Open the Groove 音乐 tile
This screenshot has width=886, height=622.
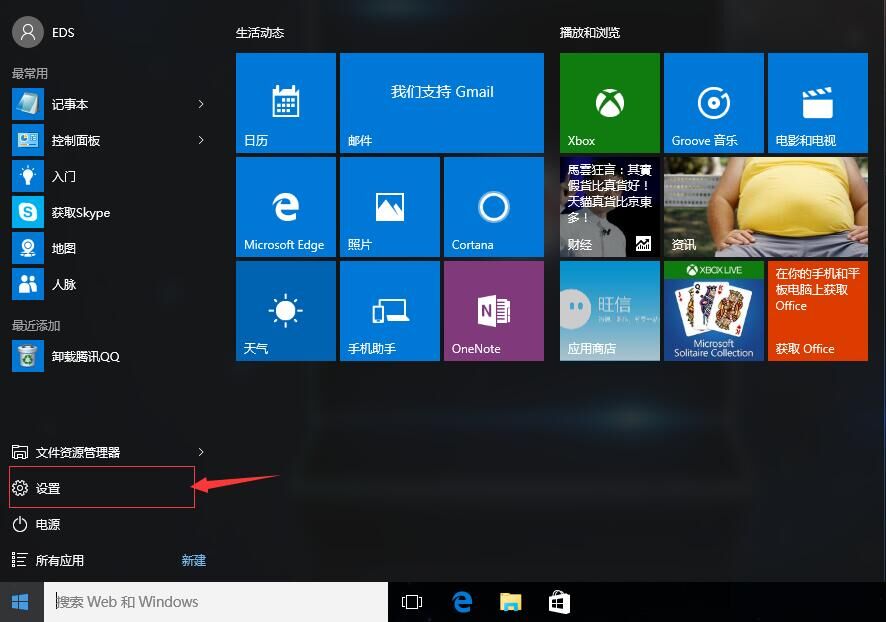click(x=714, y=103)
